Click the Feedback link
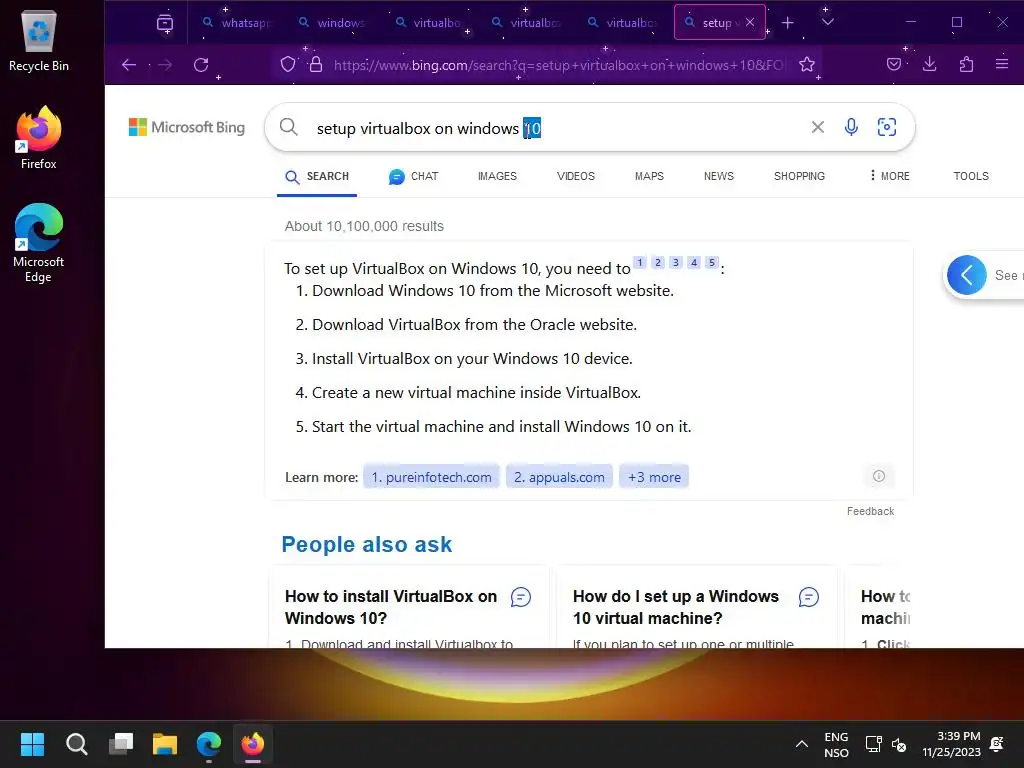The image size is (1024, 768). click(x=870, y=511)
